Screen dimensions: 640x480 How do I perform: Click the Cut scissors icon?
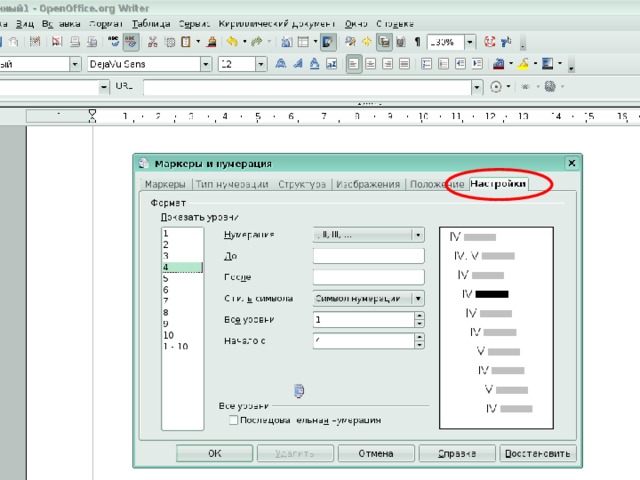tap(153, 42)
